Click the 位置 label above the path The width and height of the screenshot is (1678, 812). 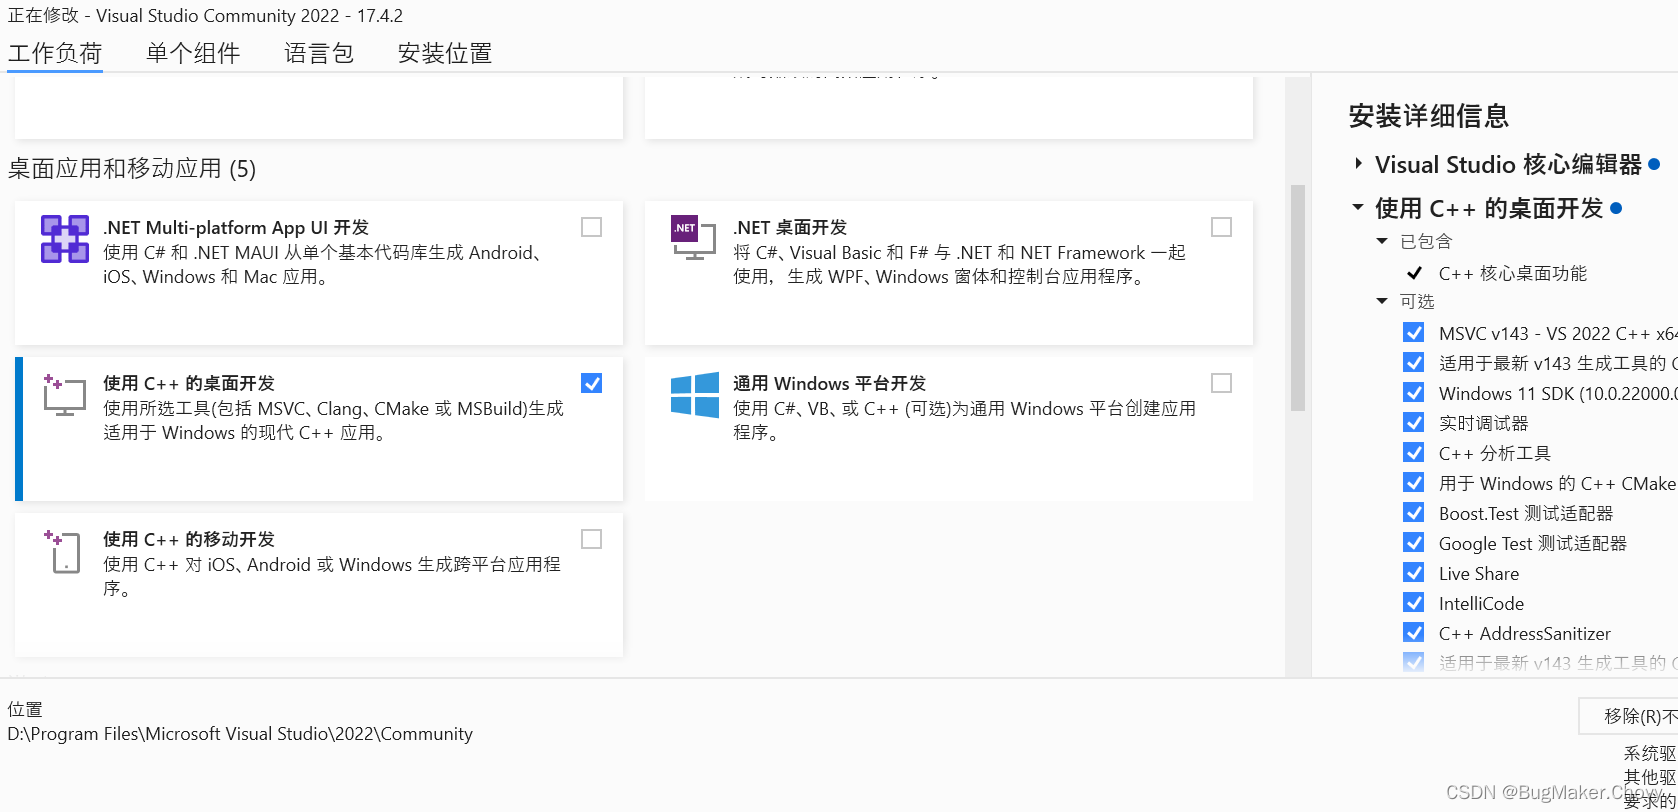[x=25, y=709]
